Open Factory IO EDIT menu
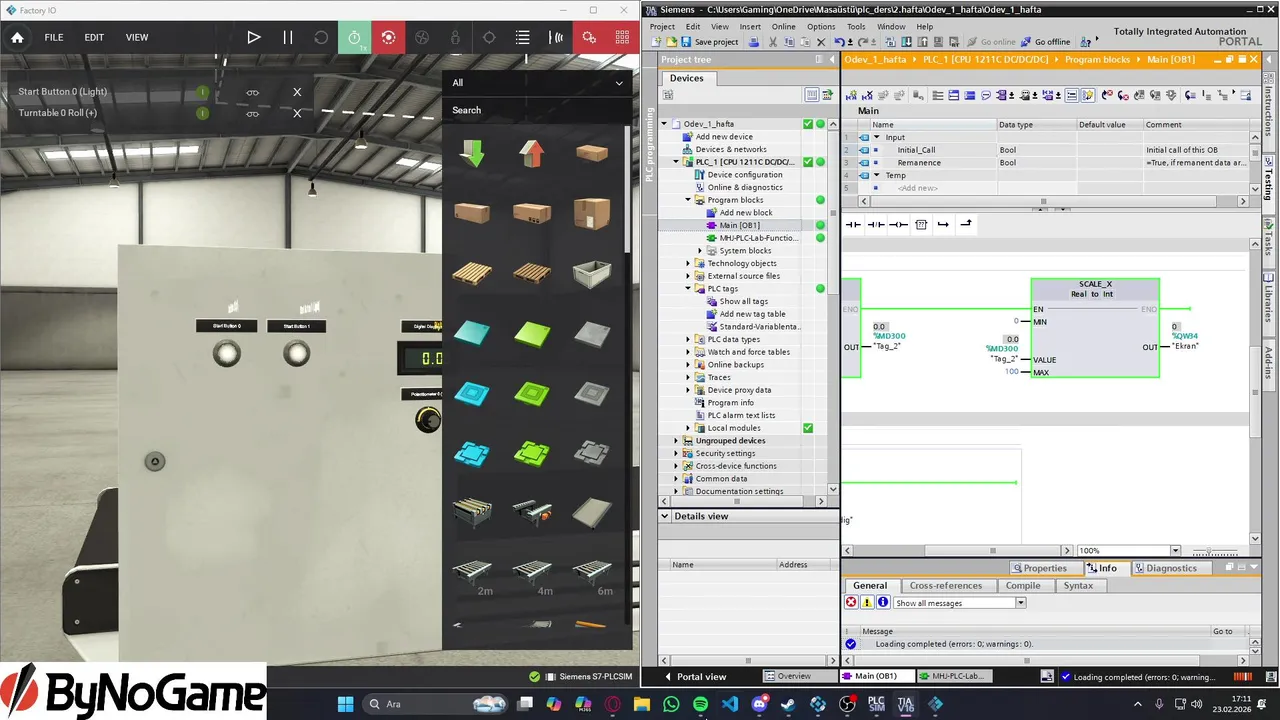Image resolution: width=1280 pixels, height=720 pixels. (x=94, y=37)
